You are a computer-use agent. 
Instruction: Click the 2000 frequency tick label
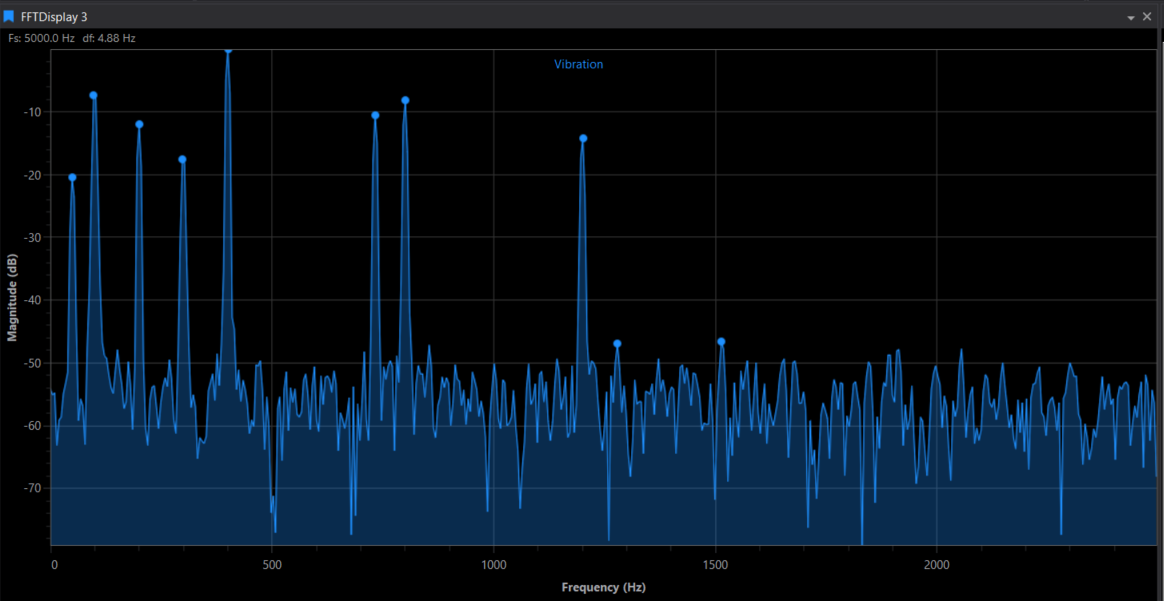pyautogui.click(x=937, y=565)
